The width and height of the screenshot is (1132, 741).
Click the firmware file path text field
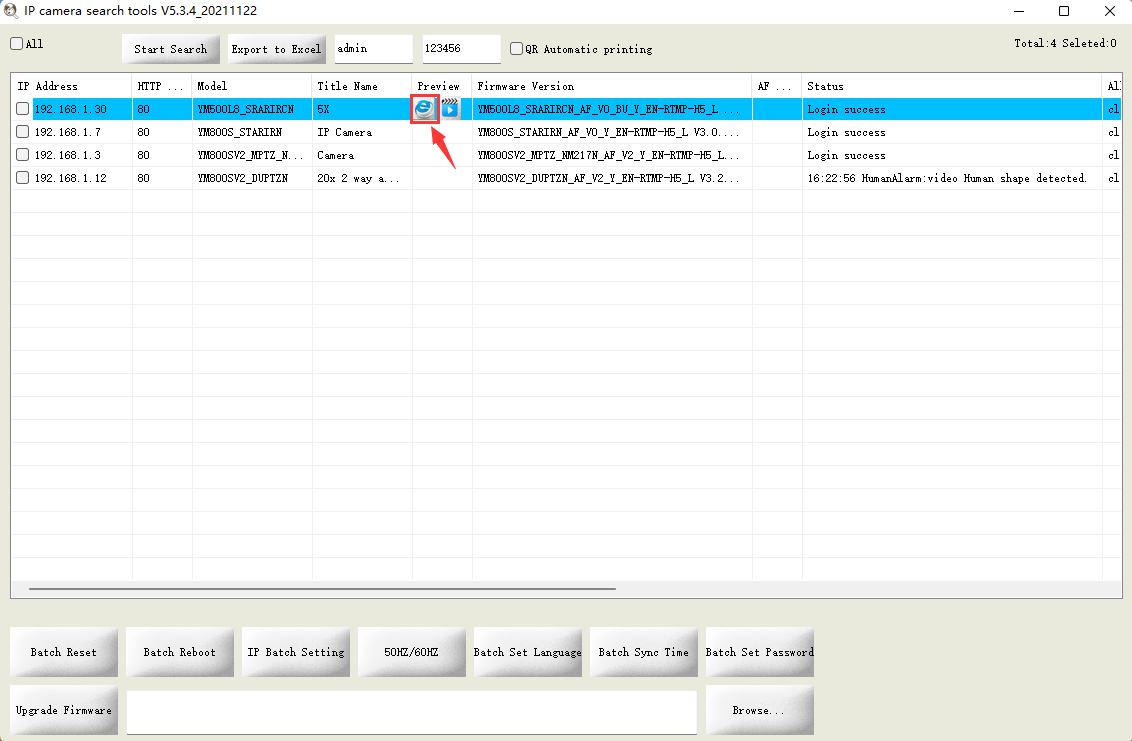click(411, 712)
